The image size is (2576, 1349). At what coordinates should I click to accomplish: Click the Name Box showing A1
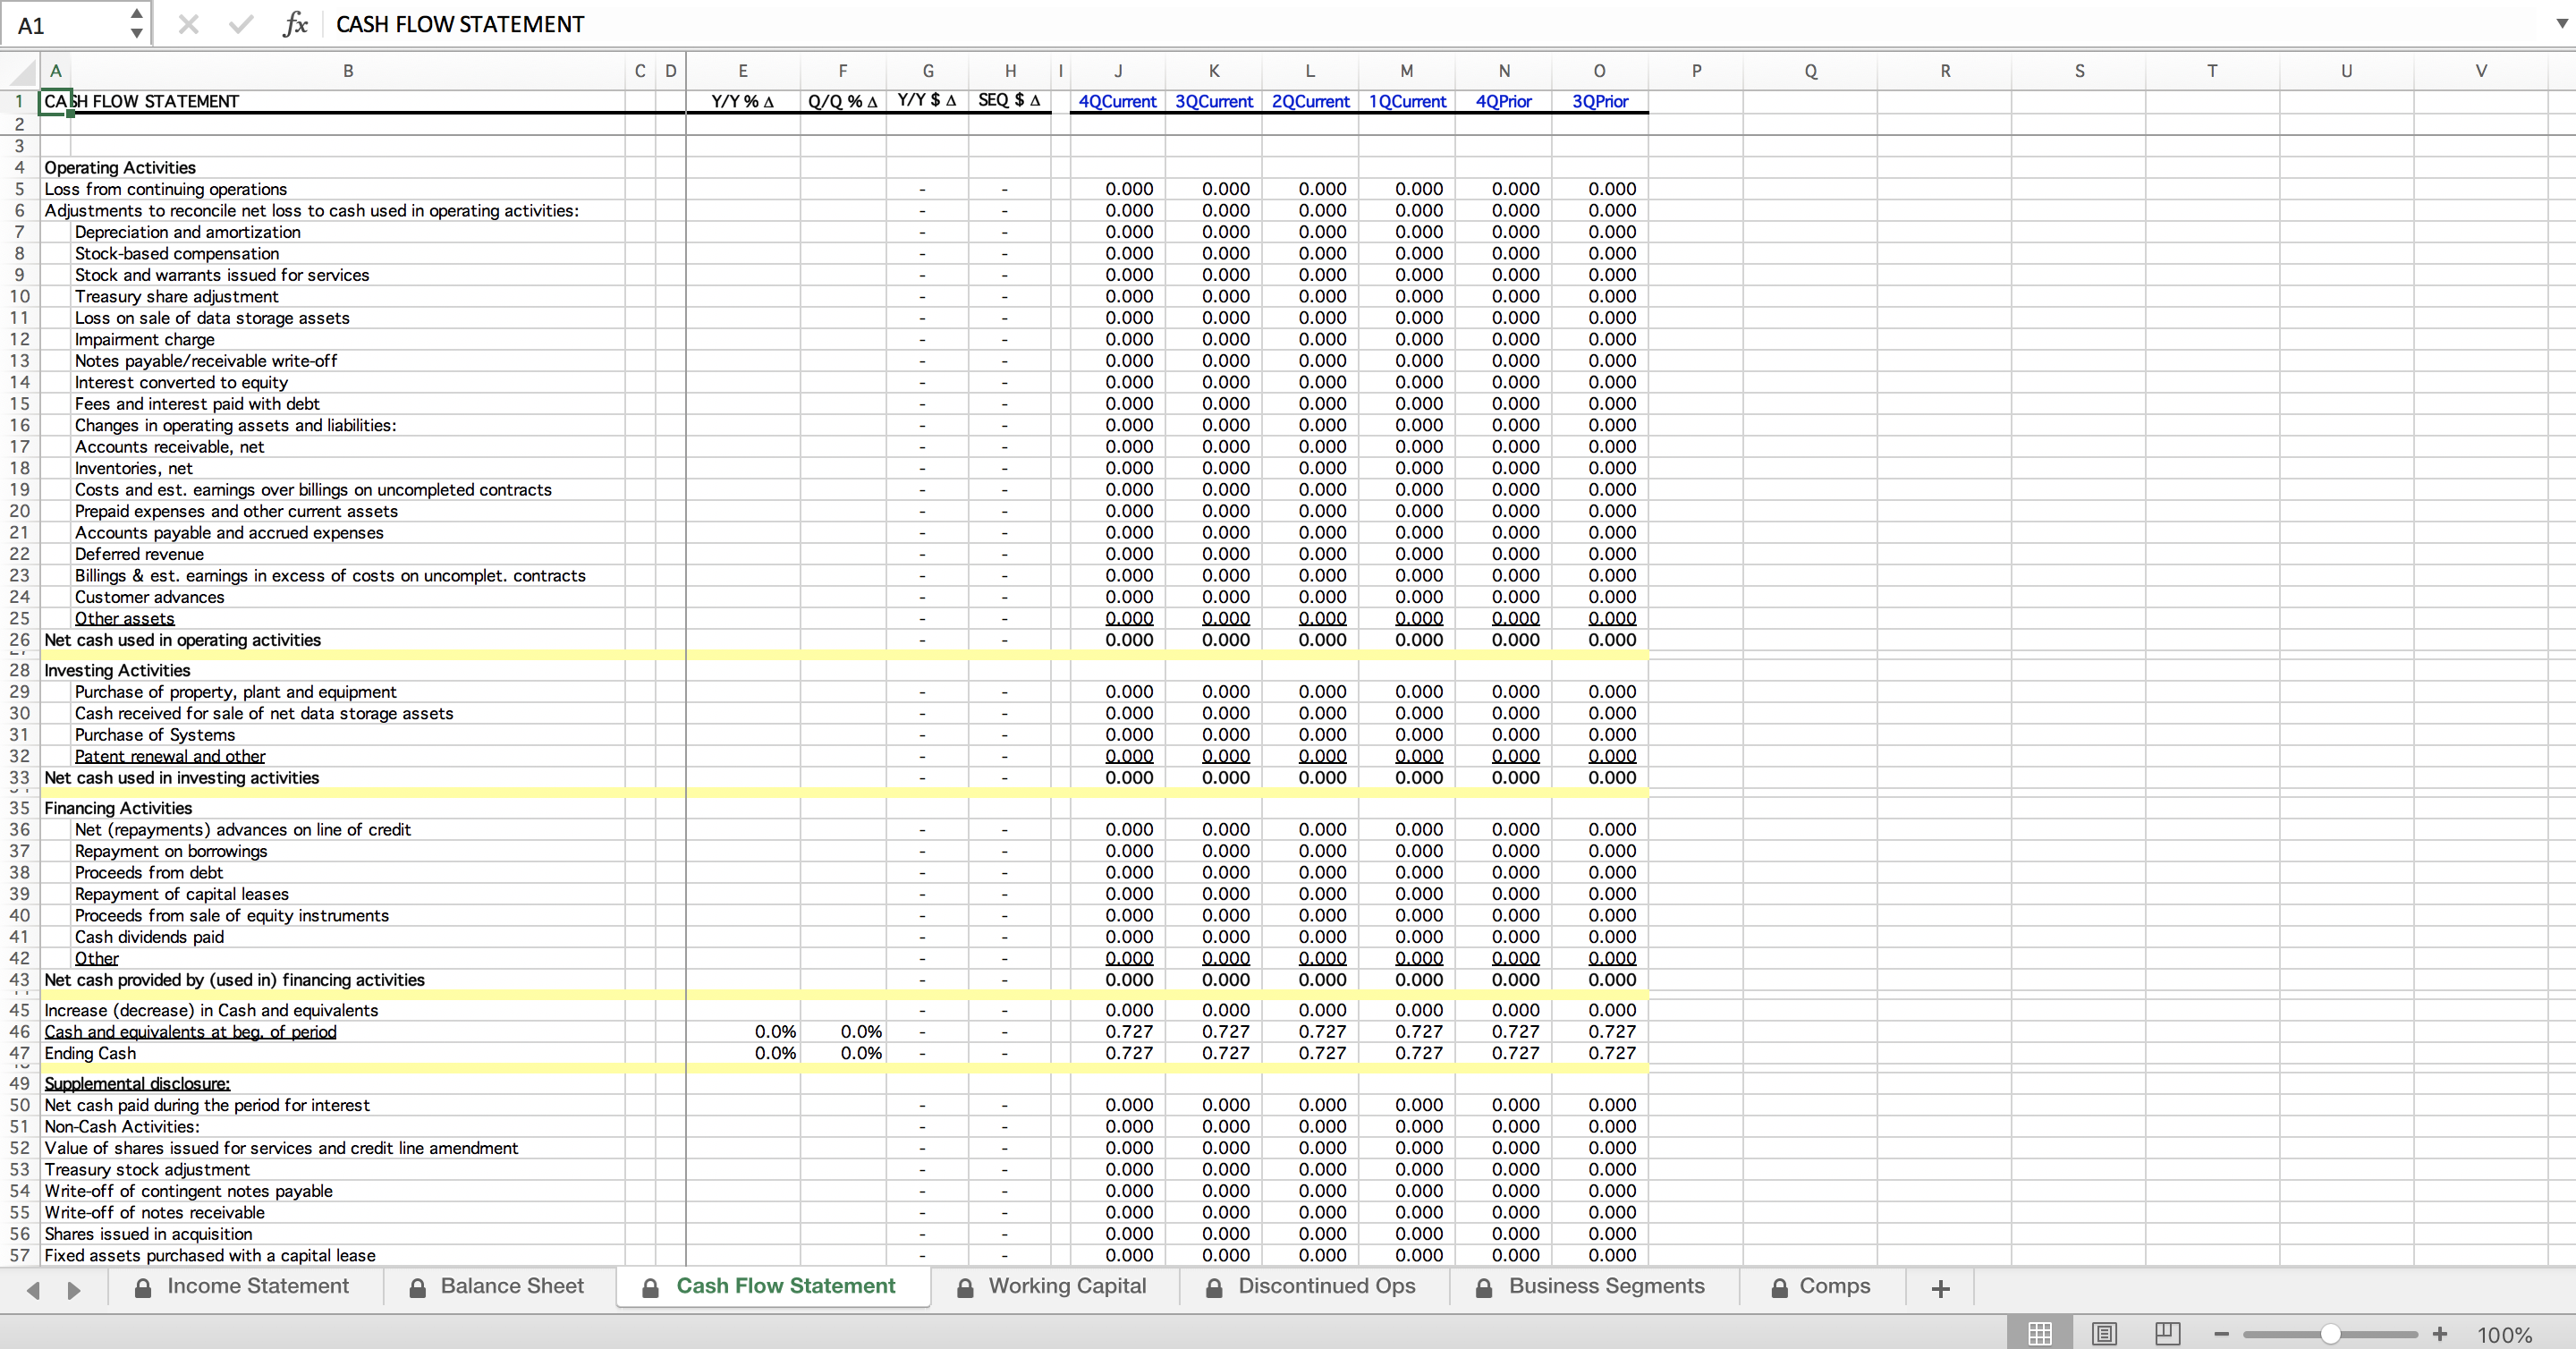(65, 24)
